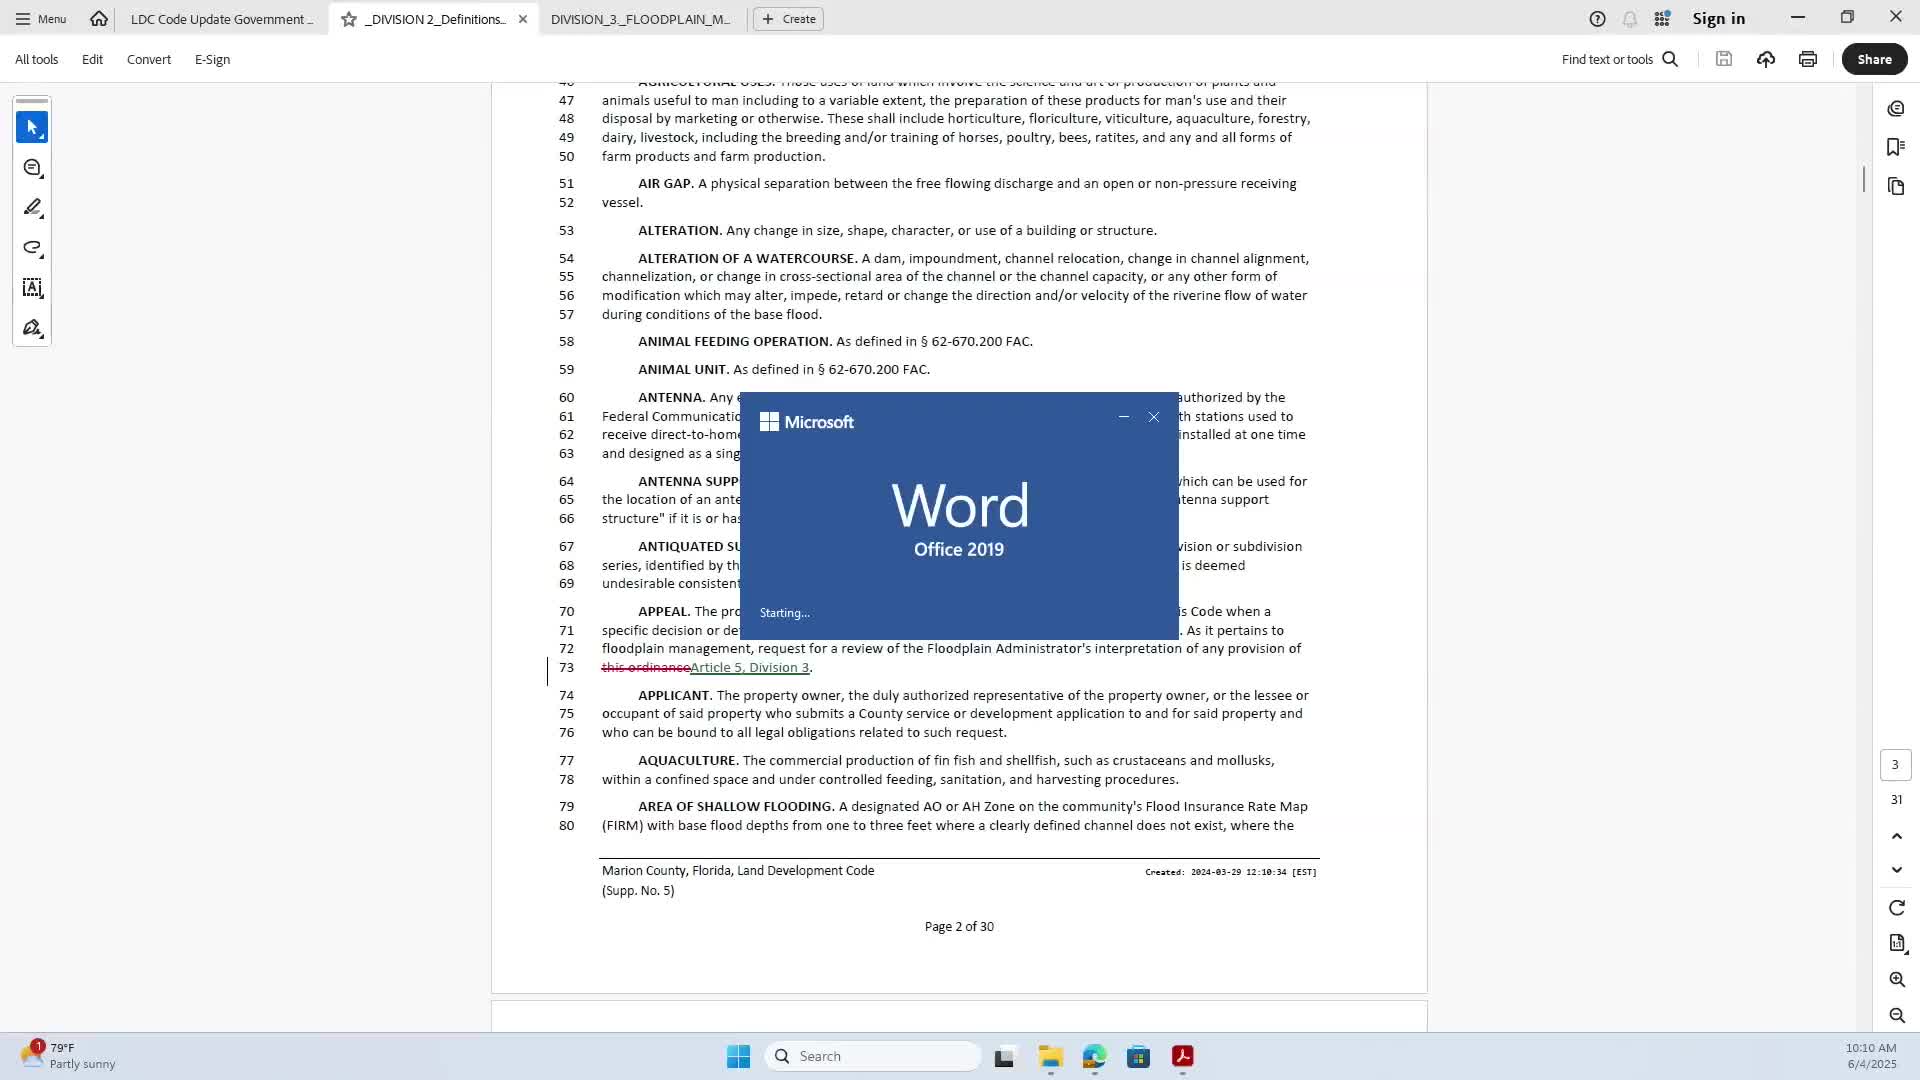1920x1080 pixels.
Task: Open the add comment tool
Action: click(32, 168)
